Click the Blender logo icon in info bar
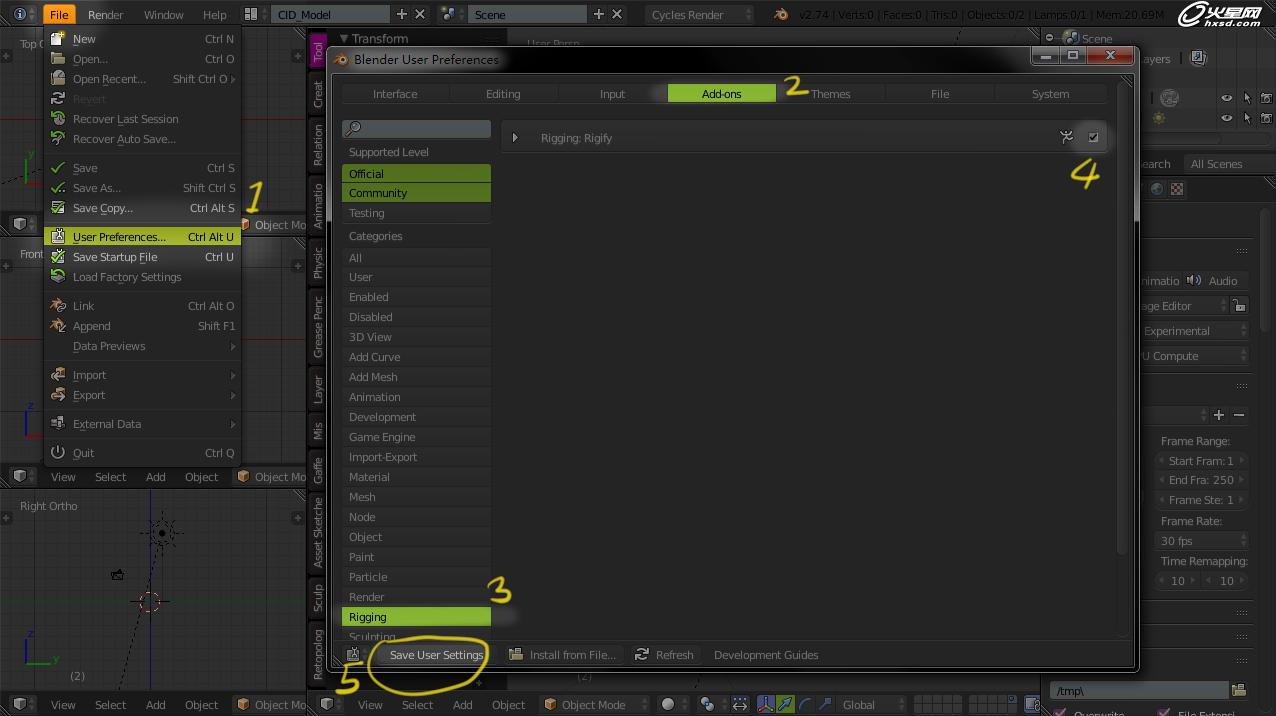This screenshot has width=1276, height=716. tap(781, 15)
